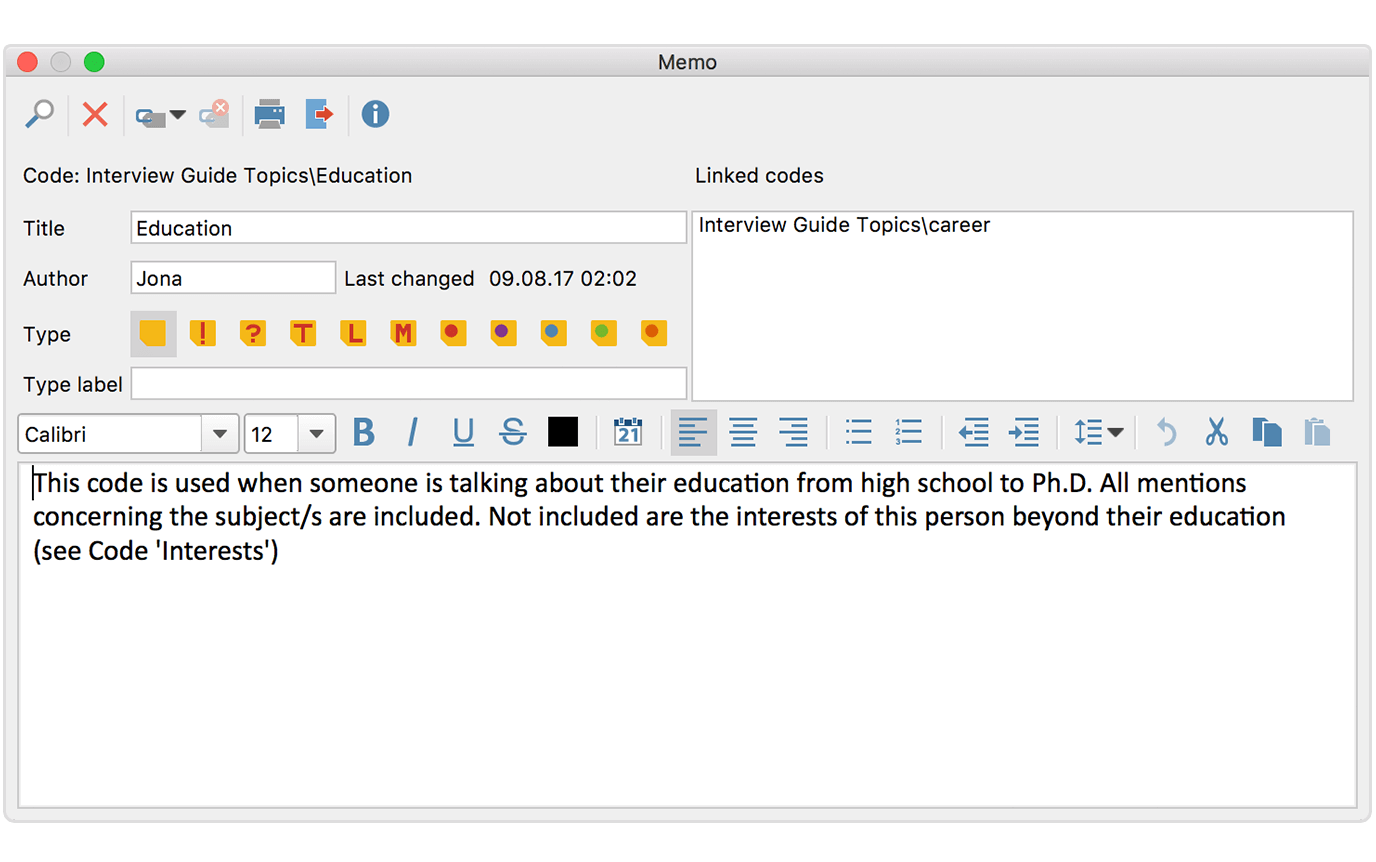Image resolution: width=1376 pixels, height=862 pixels.
Task: Print the memo using the printer icon
Action: pyautogui.click(x=269, y=114)
